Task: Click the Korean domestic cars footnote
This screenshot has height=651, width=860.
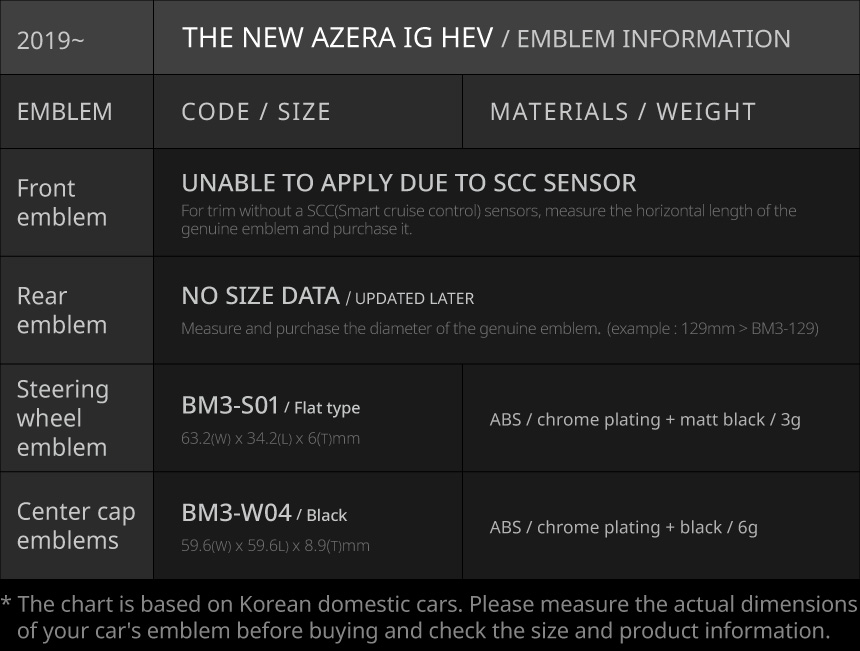Action: pyautogui.click(x=430, y=617)
